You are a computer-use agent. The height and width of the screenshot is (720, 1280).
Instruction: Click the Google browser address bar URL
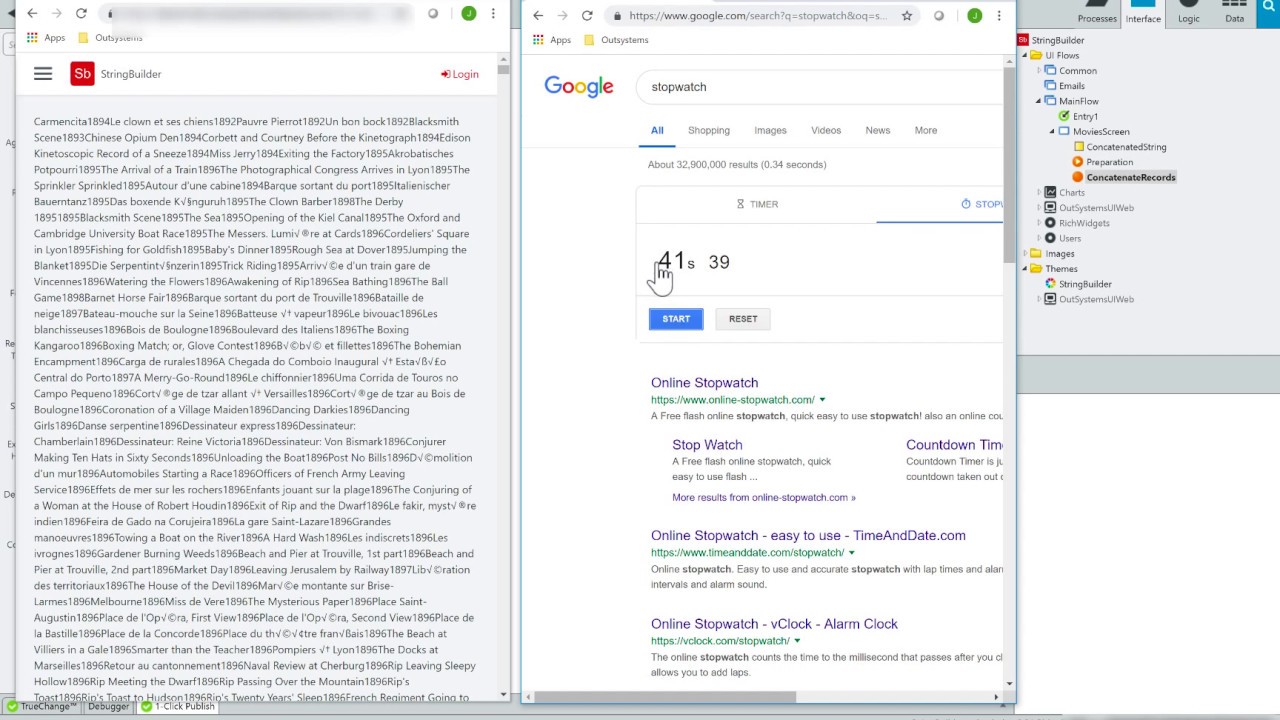[758, 16]
